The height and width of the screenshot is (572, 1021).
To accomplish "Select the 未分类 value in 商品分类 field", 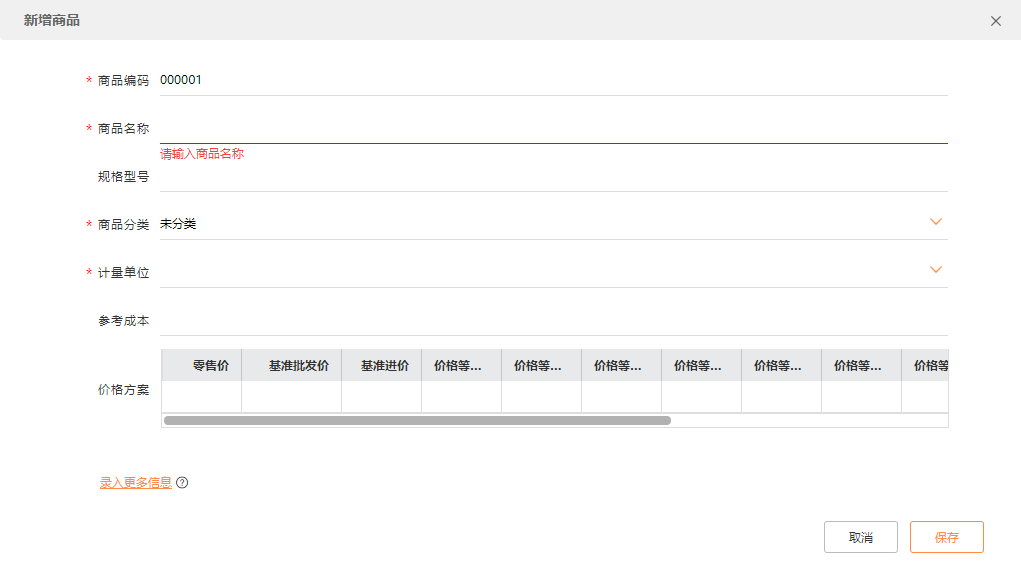I will [x=178, y=224].
